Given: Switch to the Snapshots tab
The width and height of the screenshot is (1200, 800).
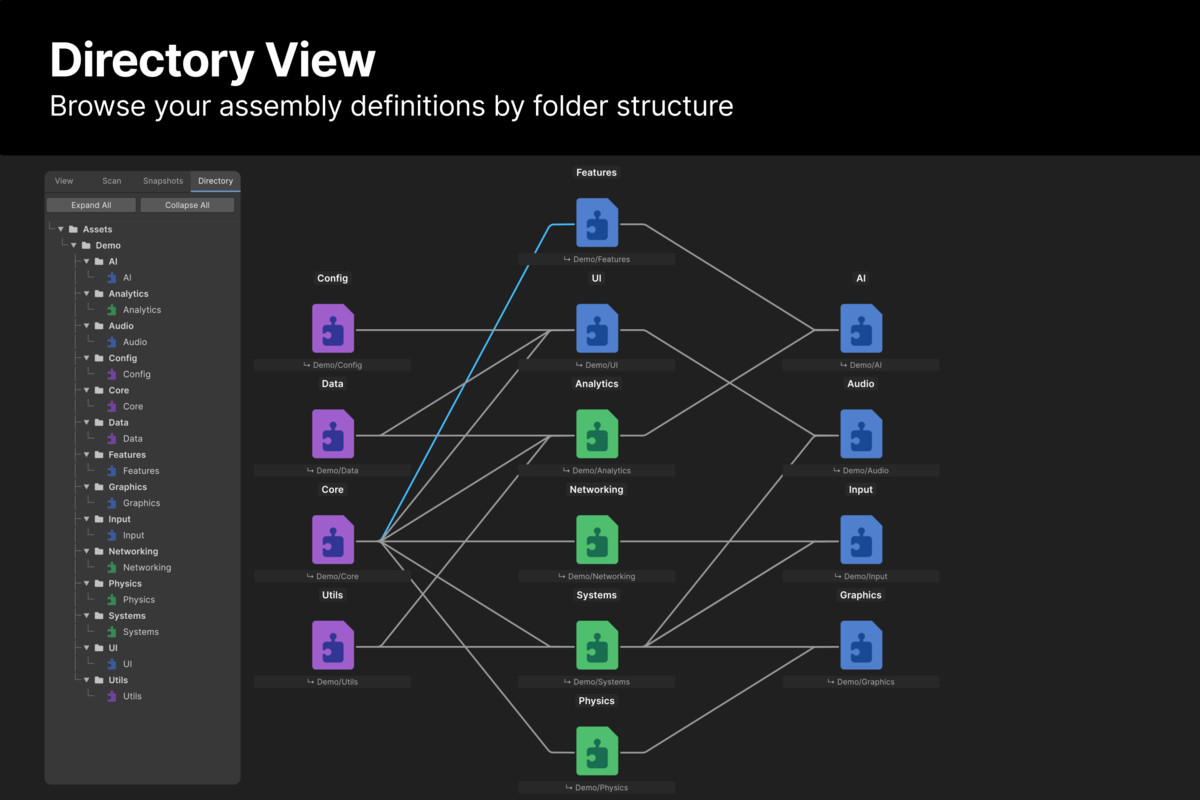Looking at the screenshot, I should tap(162, 181).
